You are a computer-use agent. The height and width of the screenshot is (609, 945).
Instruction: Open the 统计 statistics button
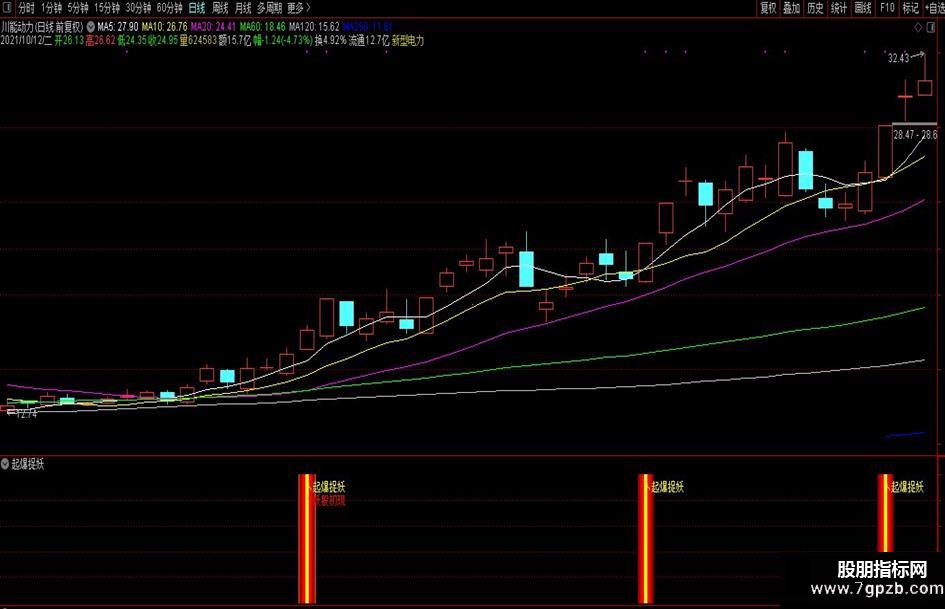[x=839, y=8]
